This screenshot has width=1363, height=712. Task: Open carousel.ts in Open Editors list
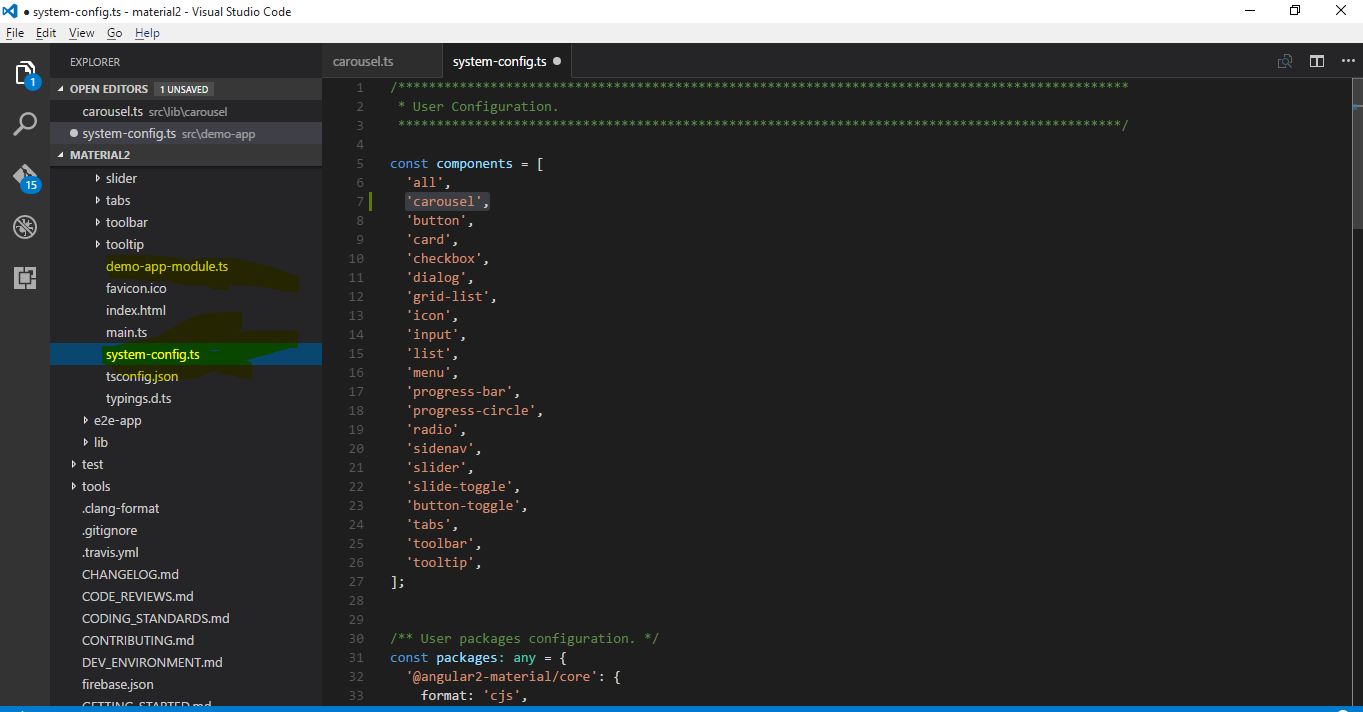[x=186, y=111]
